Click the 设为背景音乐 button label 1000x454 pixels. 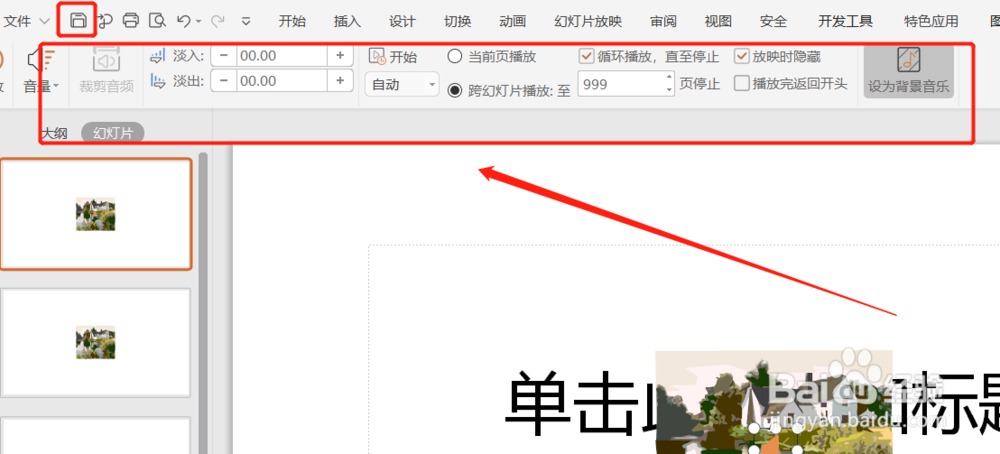909,86
